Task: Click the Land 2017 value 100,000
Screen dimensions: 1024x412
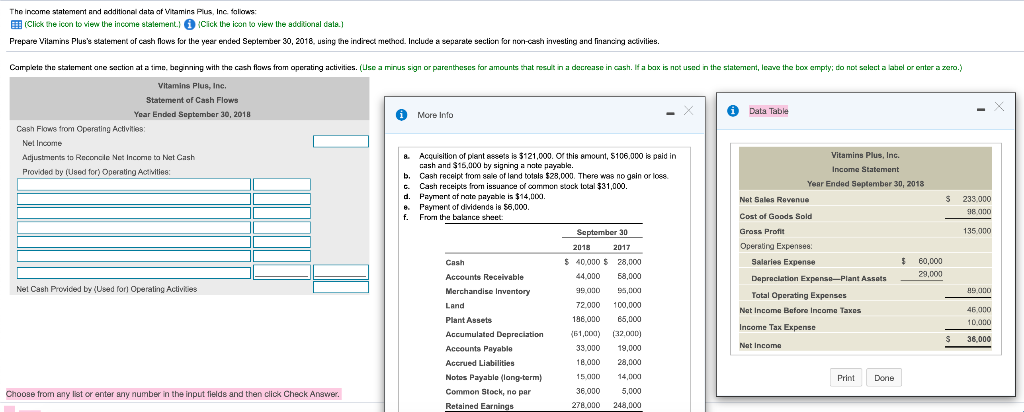Action: pyautogui.click(x=628, y=306)
